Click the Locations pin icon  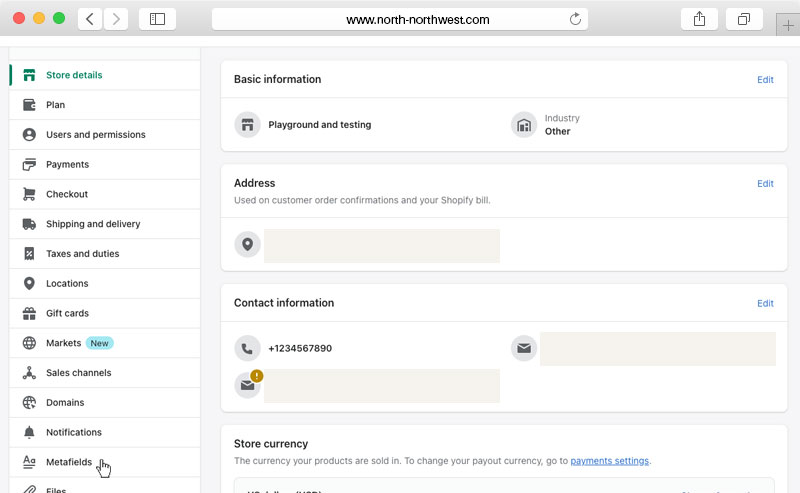tap(29, 284)
